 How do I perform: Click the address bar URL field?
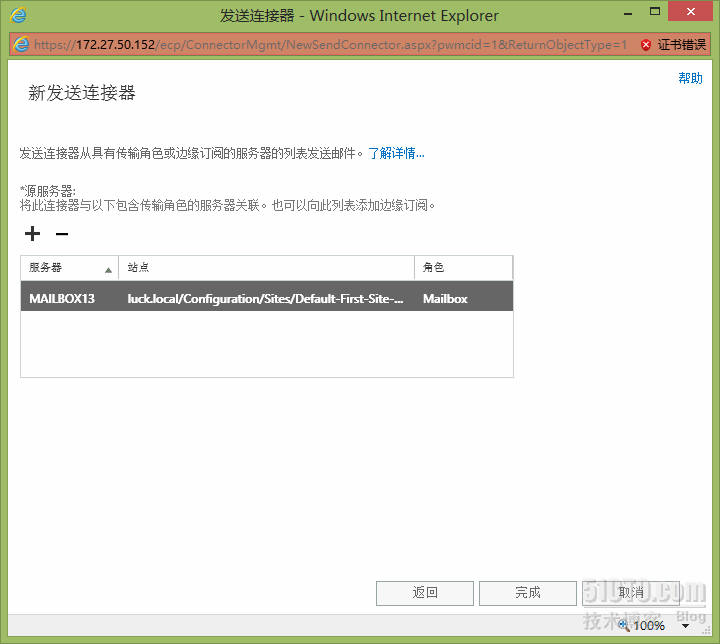coord(330,45)
